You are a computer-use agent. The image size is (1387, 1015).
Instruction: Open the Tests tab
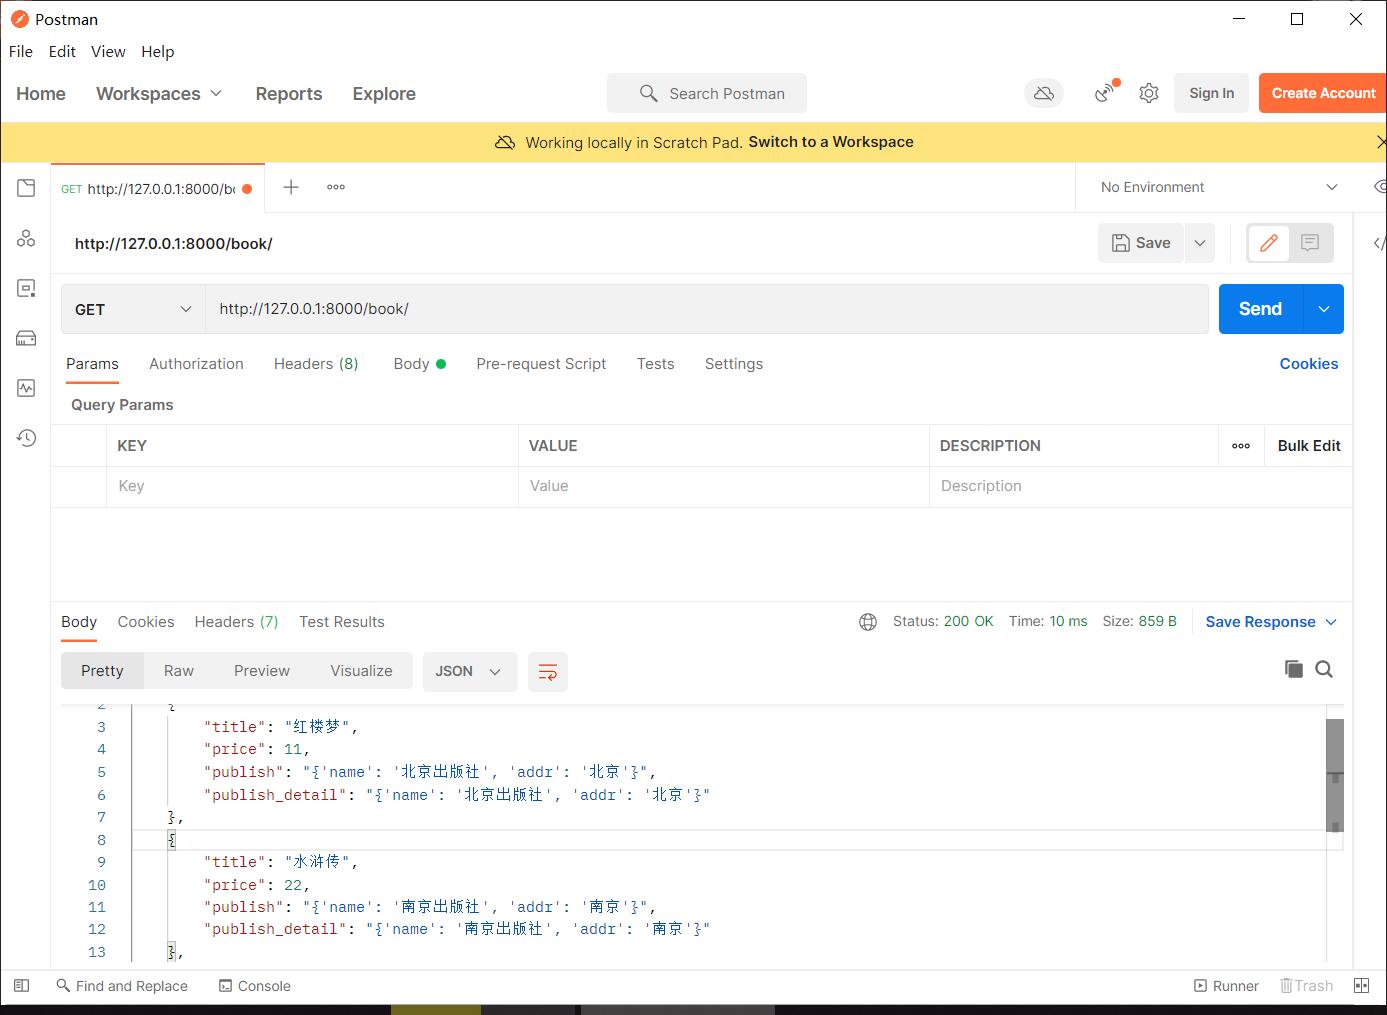[655, 364]
